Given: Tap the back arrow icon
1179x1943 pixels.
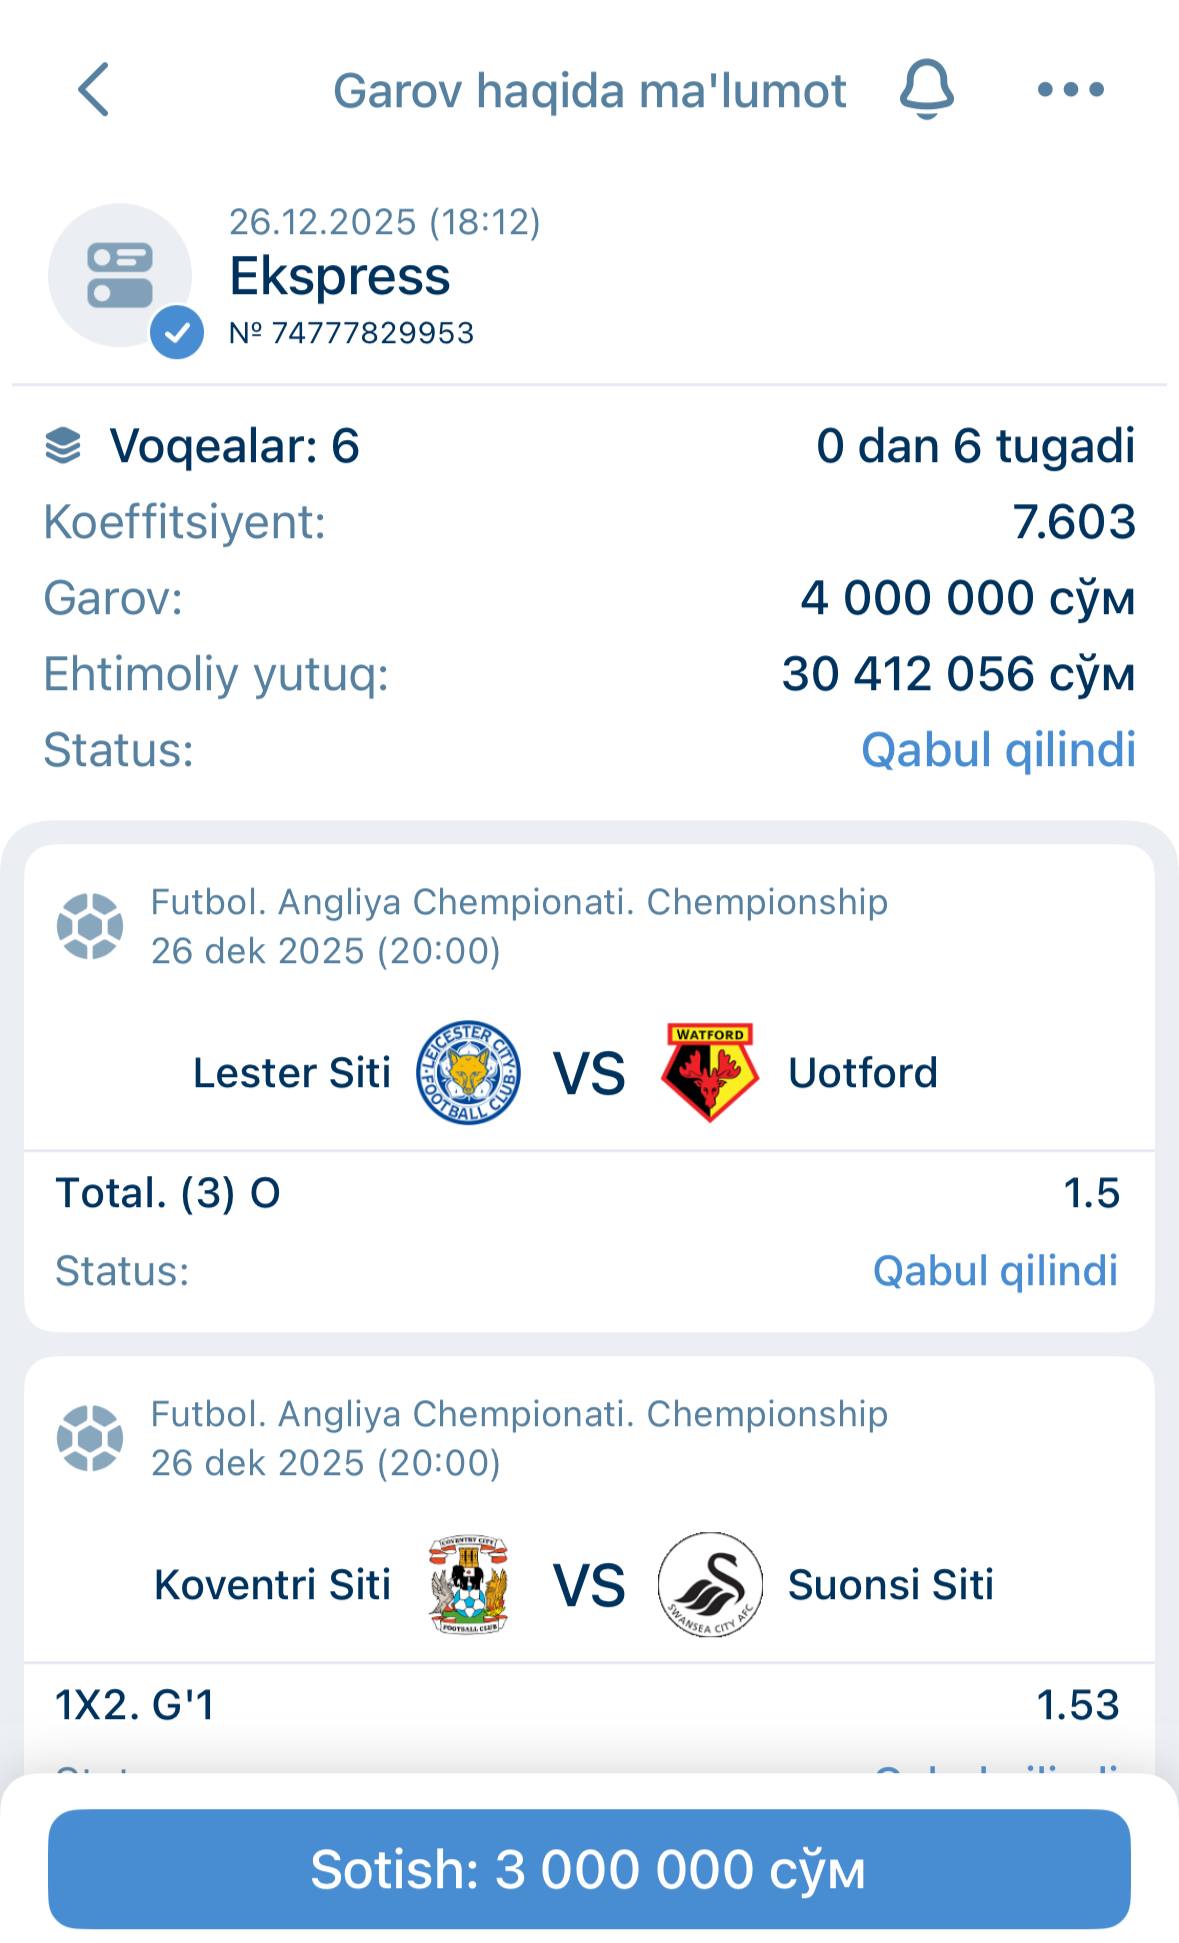Looking at the screenshot, I should point(94,90).
